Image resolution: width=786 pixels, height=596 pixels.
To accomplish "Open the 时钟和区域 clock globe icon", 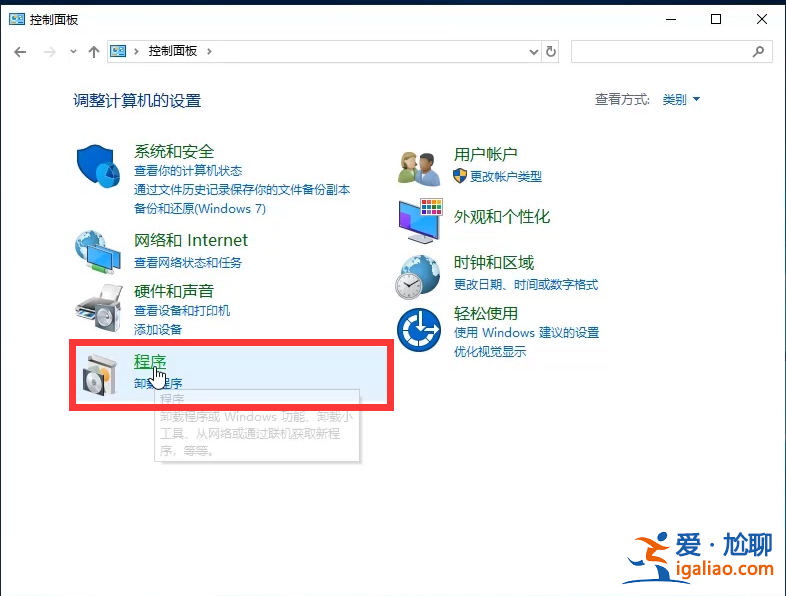I will (x=418, y=277).
